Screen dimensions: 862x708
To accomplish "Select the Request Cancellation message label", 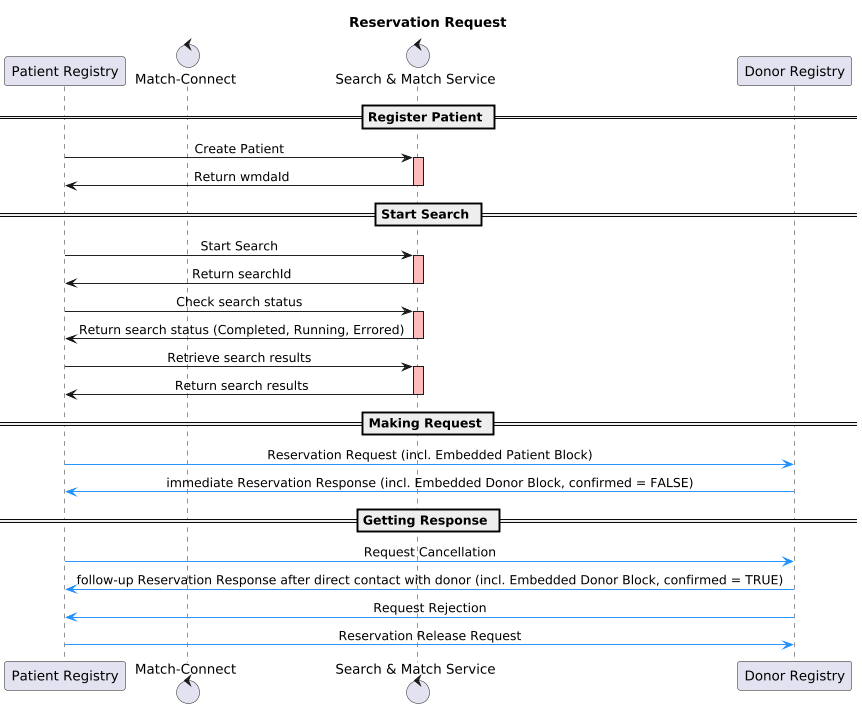I will [429, 552].
